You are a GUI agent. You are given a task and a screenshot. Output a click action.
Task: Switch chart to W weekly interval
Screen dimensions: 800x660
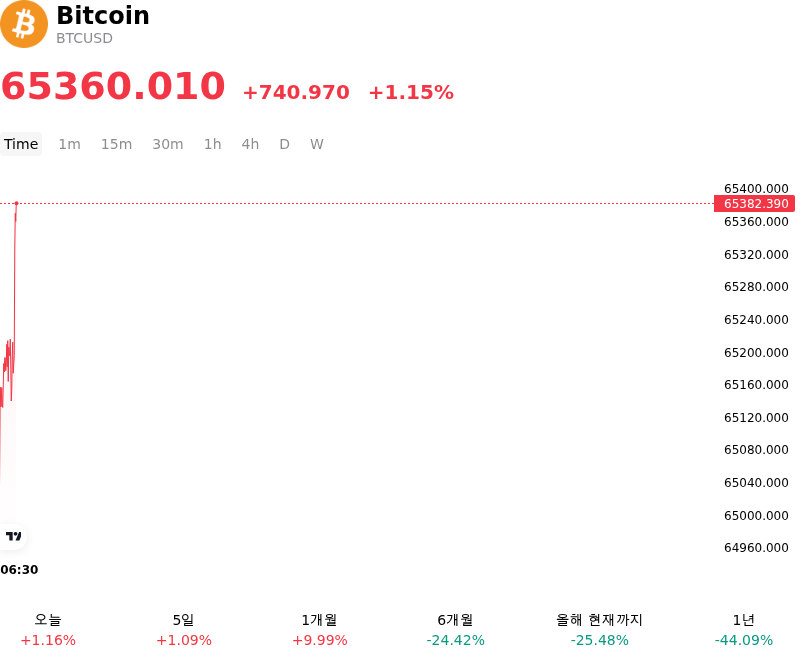pos(316,144)
